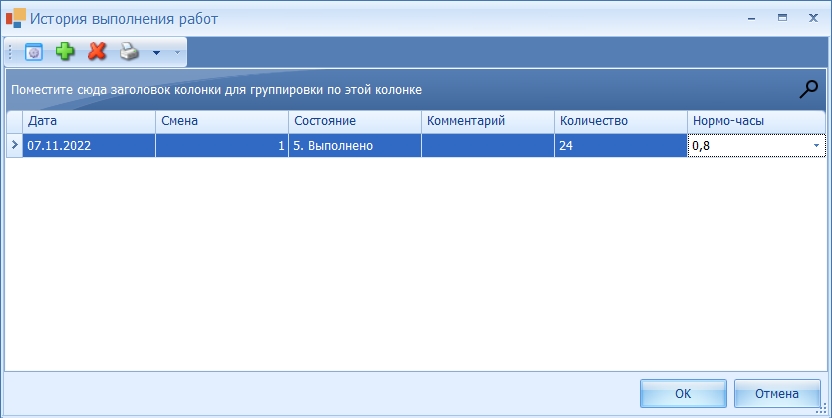Select the Смена cell with value 1
Screen dimensions: 832x418
[222, 145]
